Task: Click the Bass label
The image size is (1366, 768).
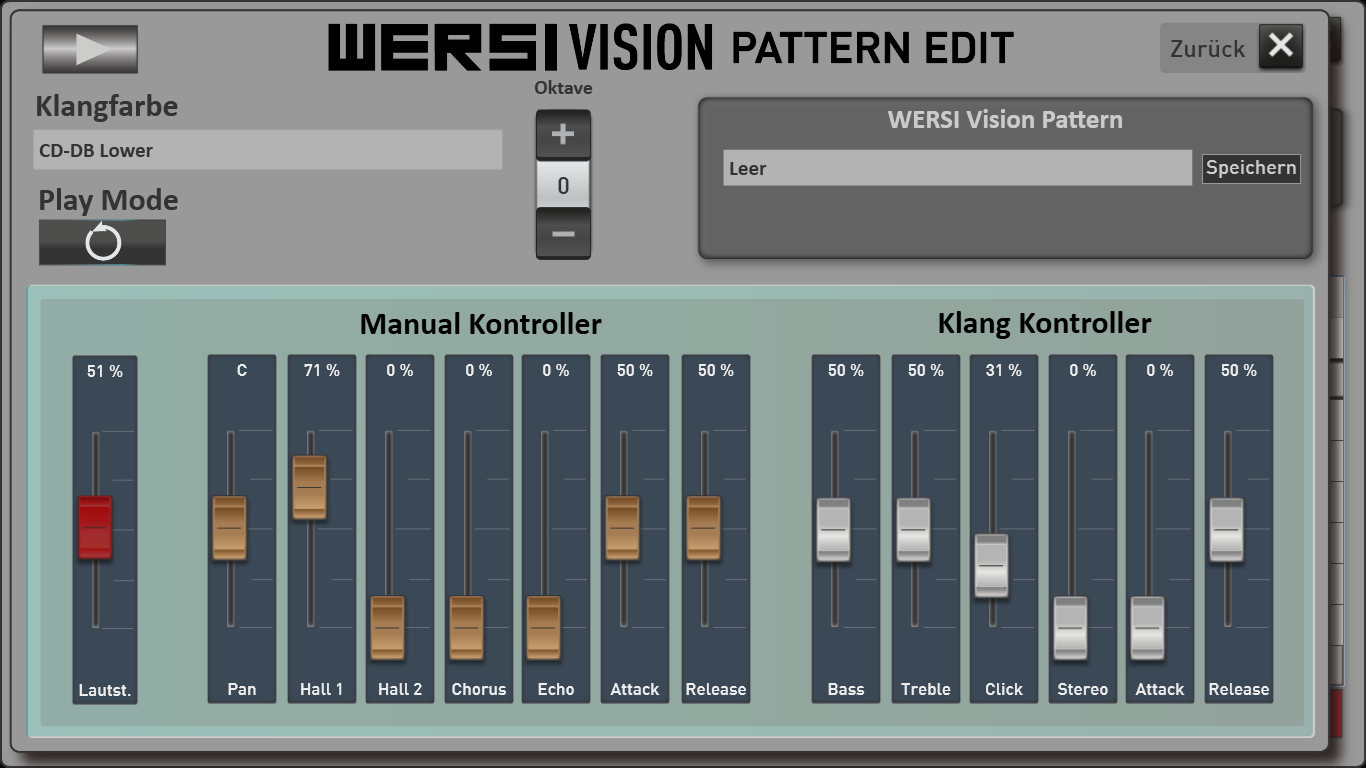Action: point(846,689)
